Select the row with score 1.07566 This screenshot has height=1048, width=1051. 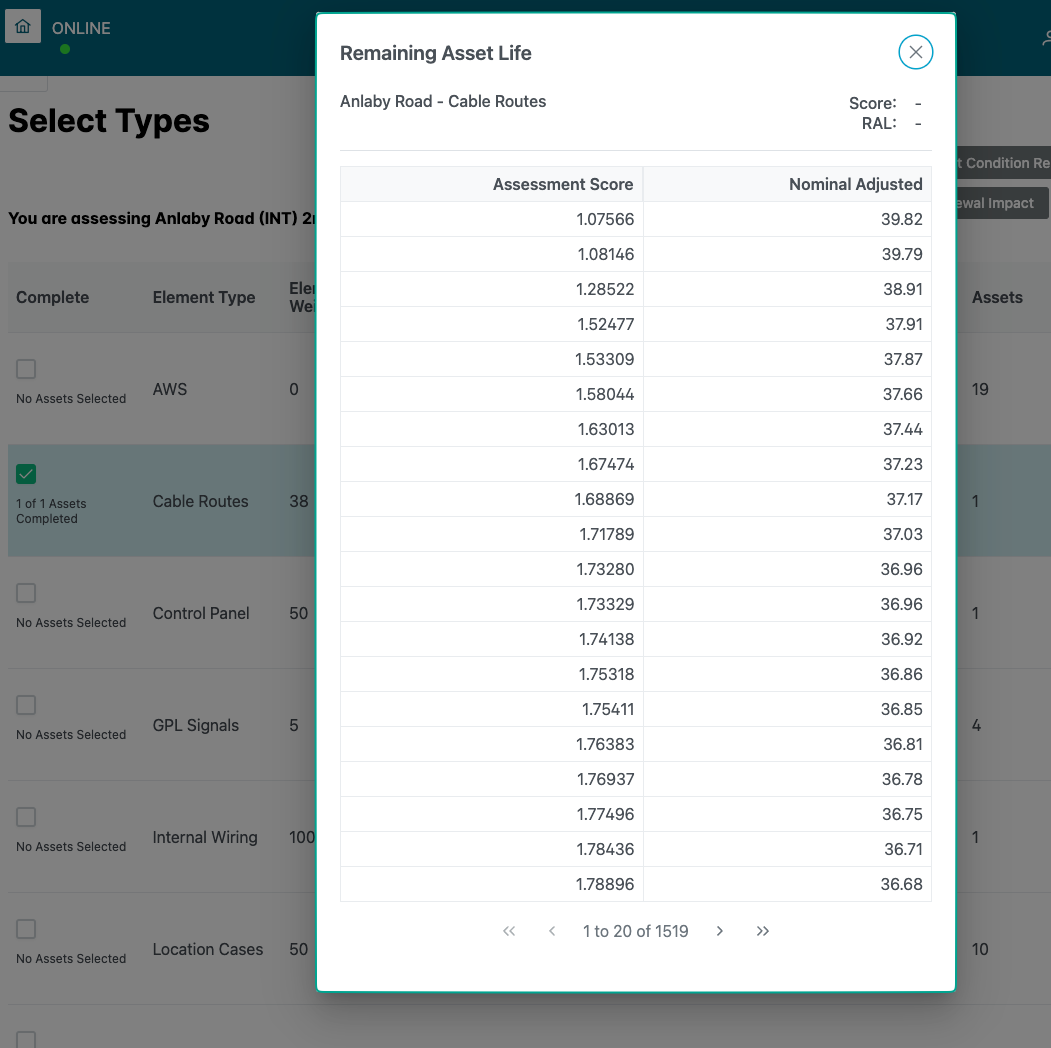[635, 219]
